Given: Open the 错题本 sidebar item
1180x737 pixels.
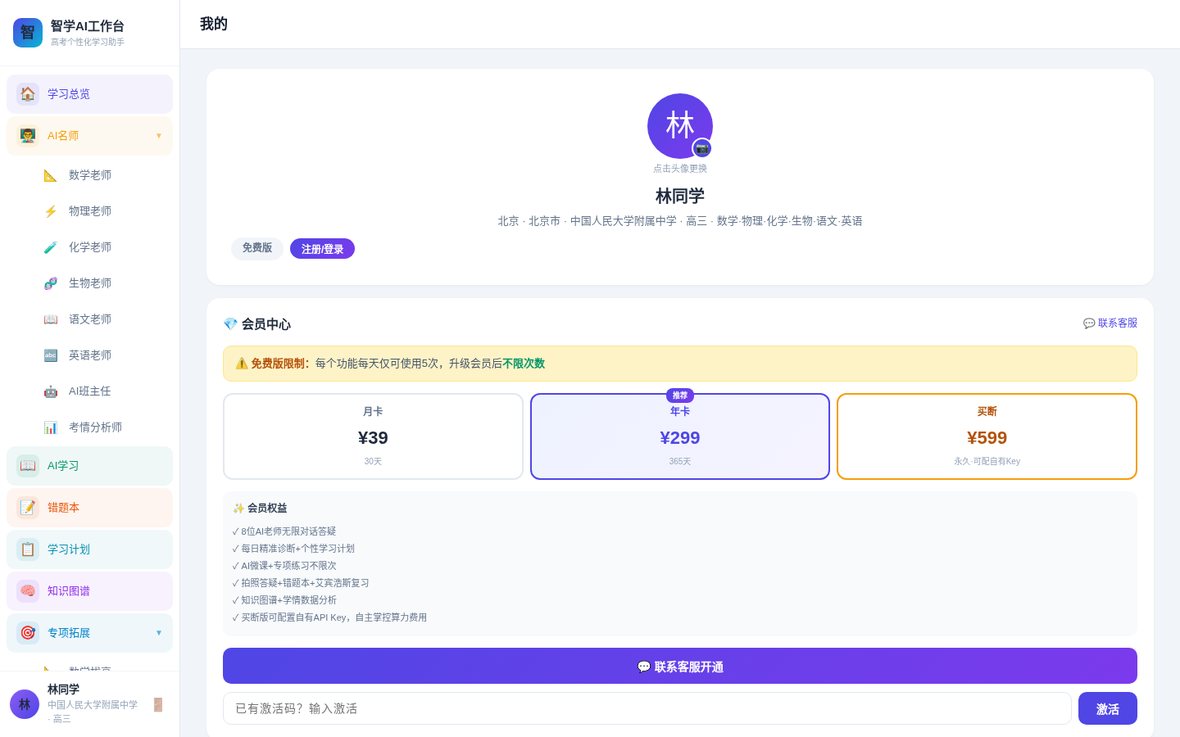Looking at the screenshot, I should tap(90, 507).
